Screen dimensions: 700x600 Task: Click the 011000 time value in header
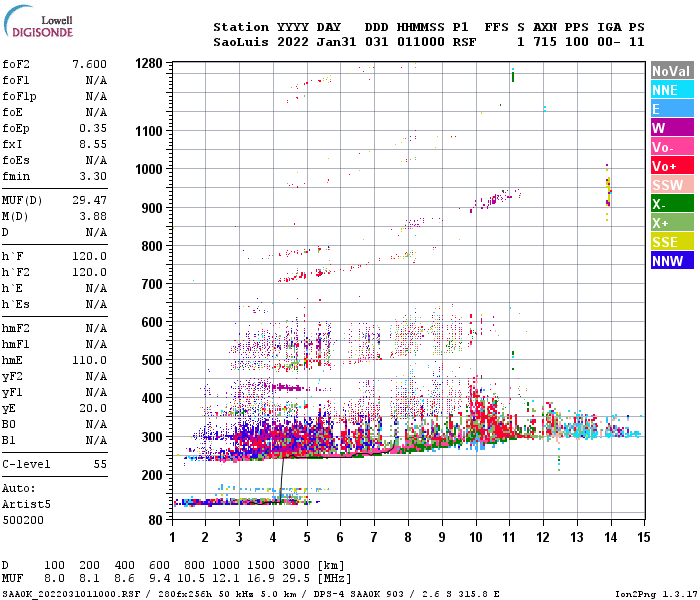[x=421, y=42]
